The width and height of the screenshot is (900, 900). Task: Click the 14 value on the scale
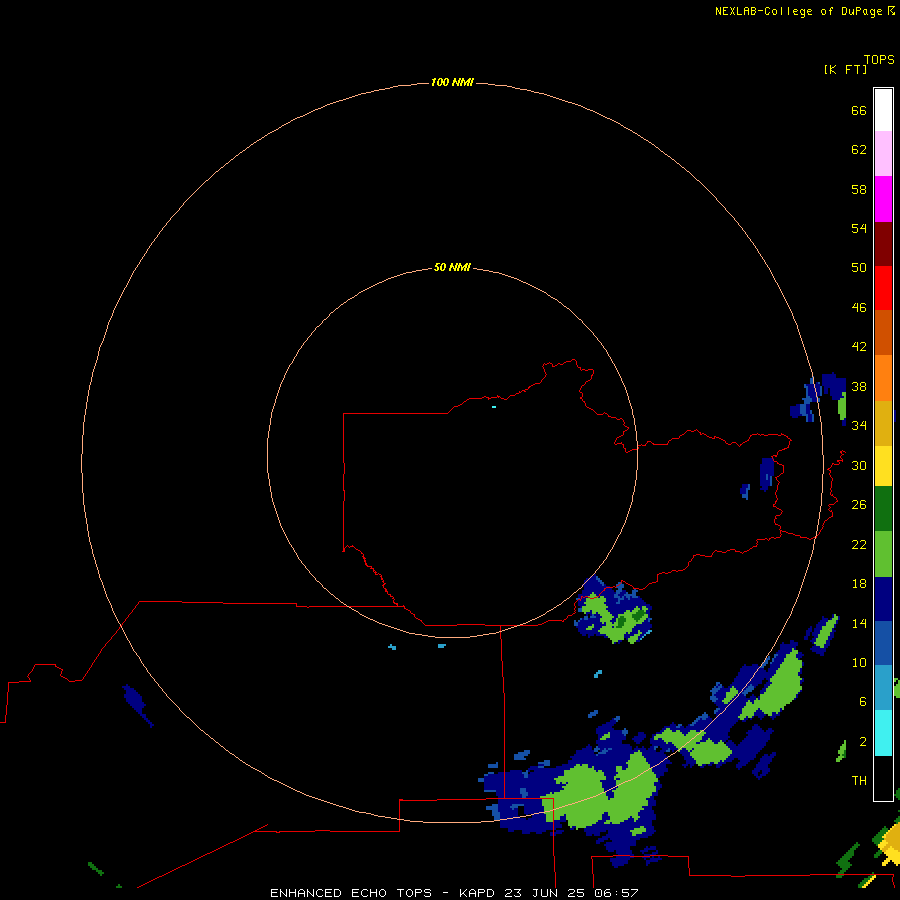[859, 623]
